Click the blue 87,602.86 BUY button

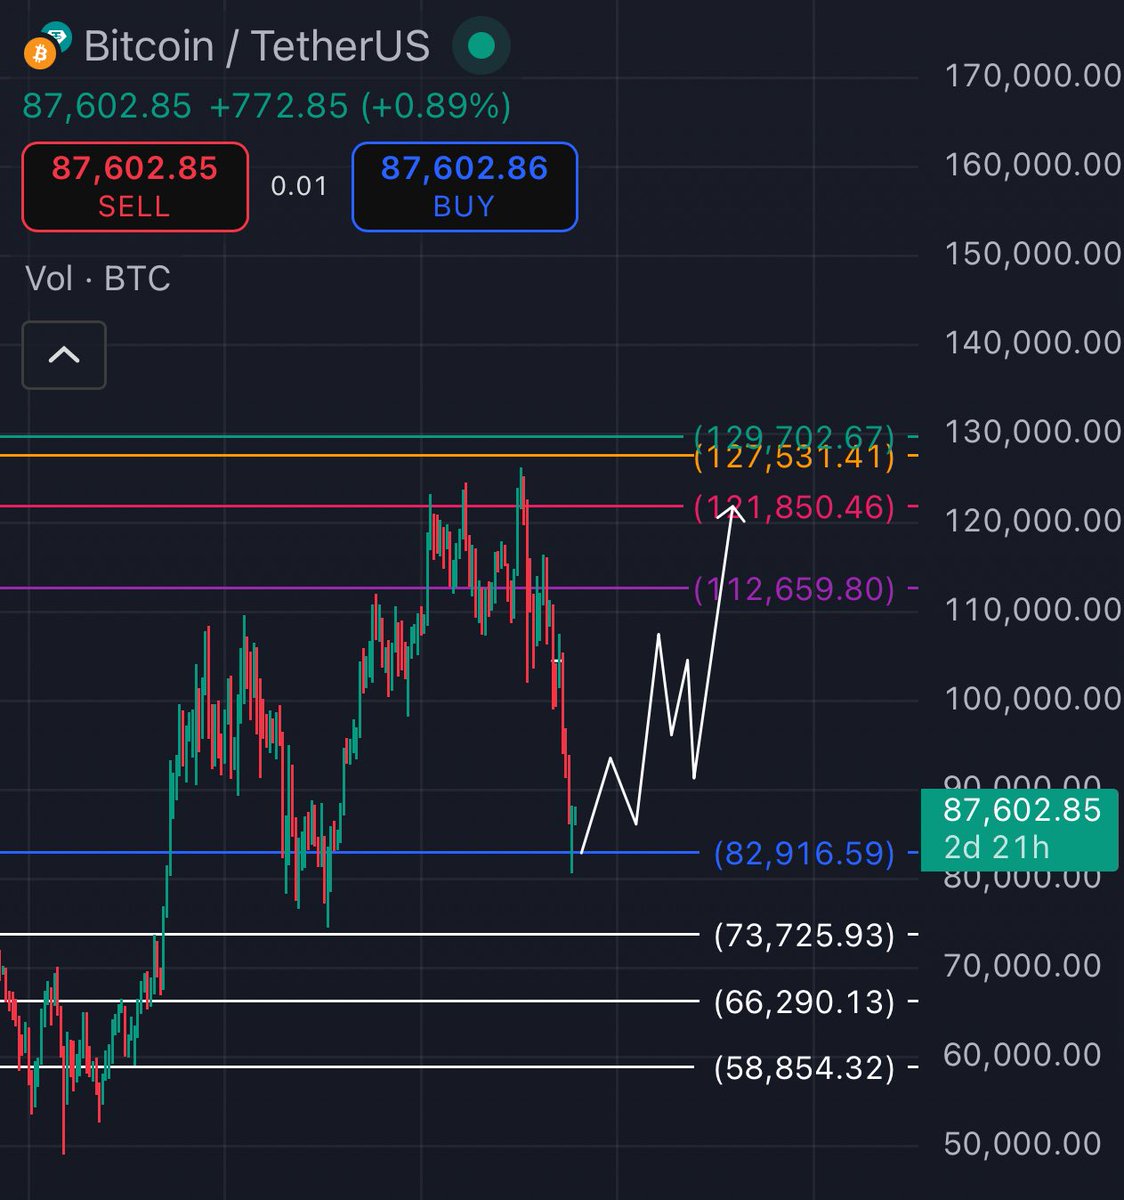[465, 187]
